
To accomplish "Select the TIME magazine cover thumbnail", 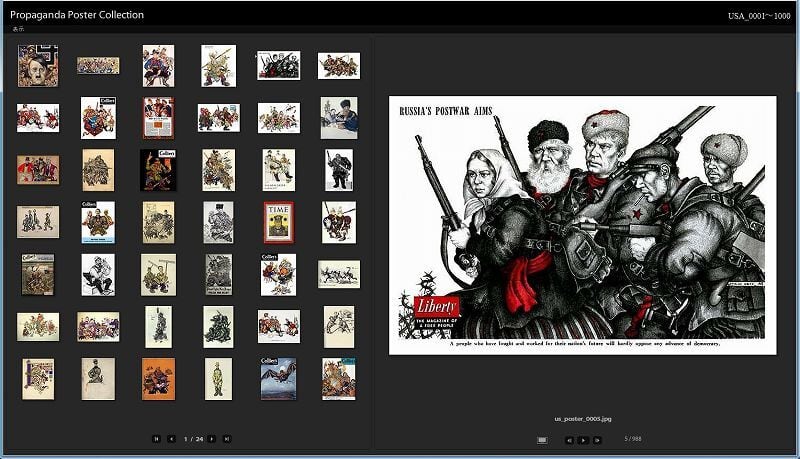I will pyautogui.click(x=279, y=222).
